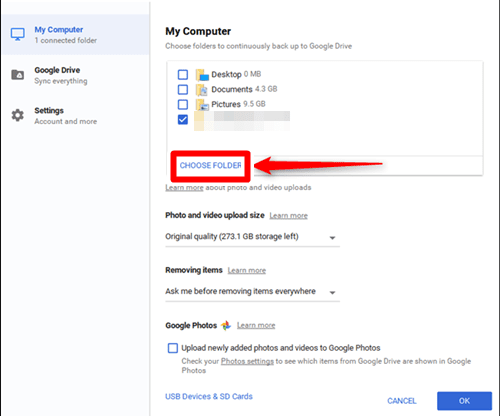Click the Settings gear icon
Screen dimensions: 500x416
coord(18,115)
